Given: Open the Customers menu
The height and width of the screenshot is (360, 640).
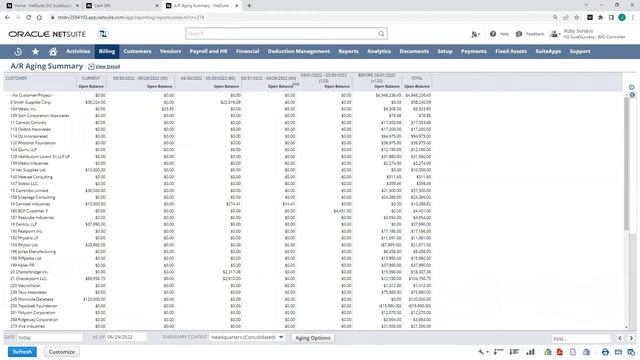Looking at the screenshot, I should [137, 51].
